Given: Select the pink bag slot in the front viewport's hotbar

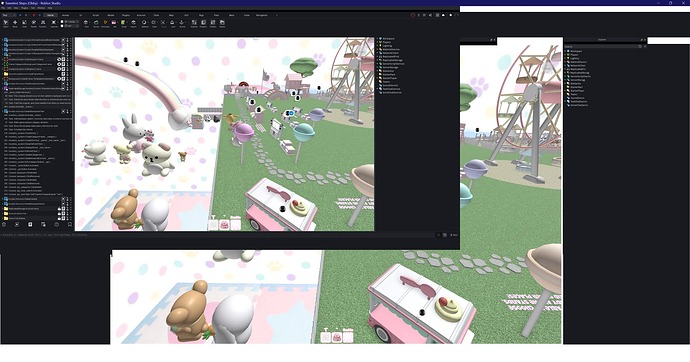Looking at the screenshot, I should click(x=224, y=225).
